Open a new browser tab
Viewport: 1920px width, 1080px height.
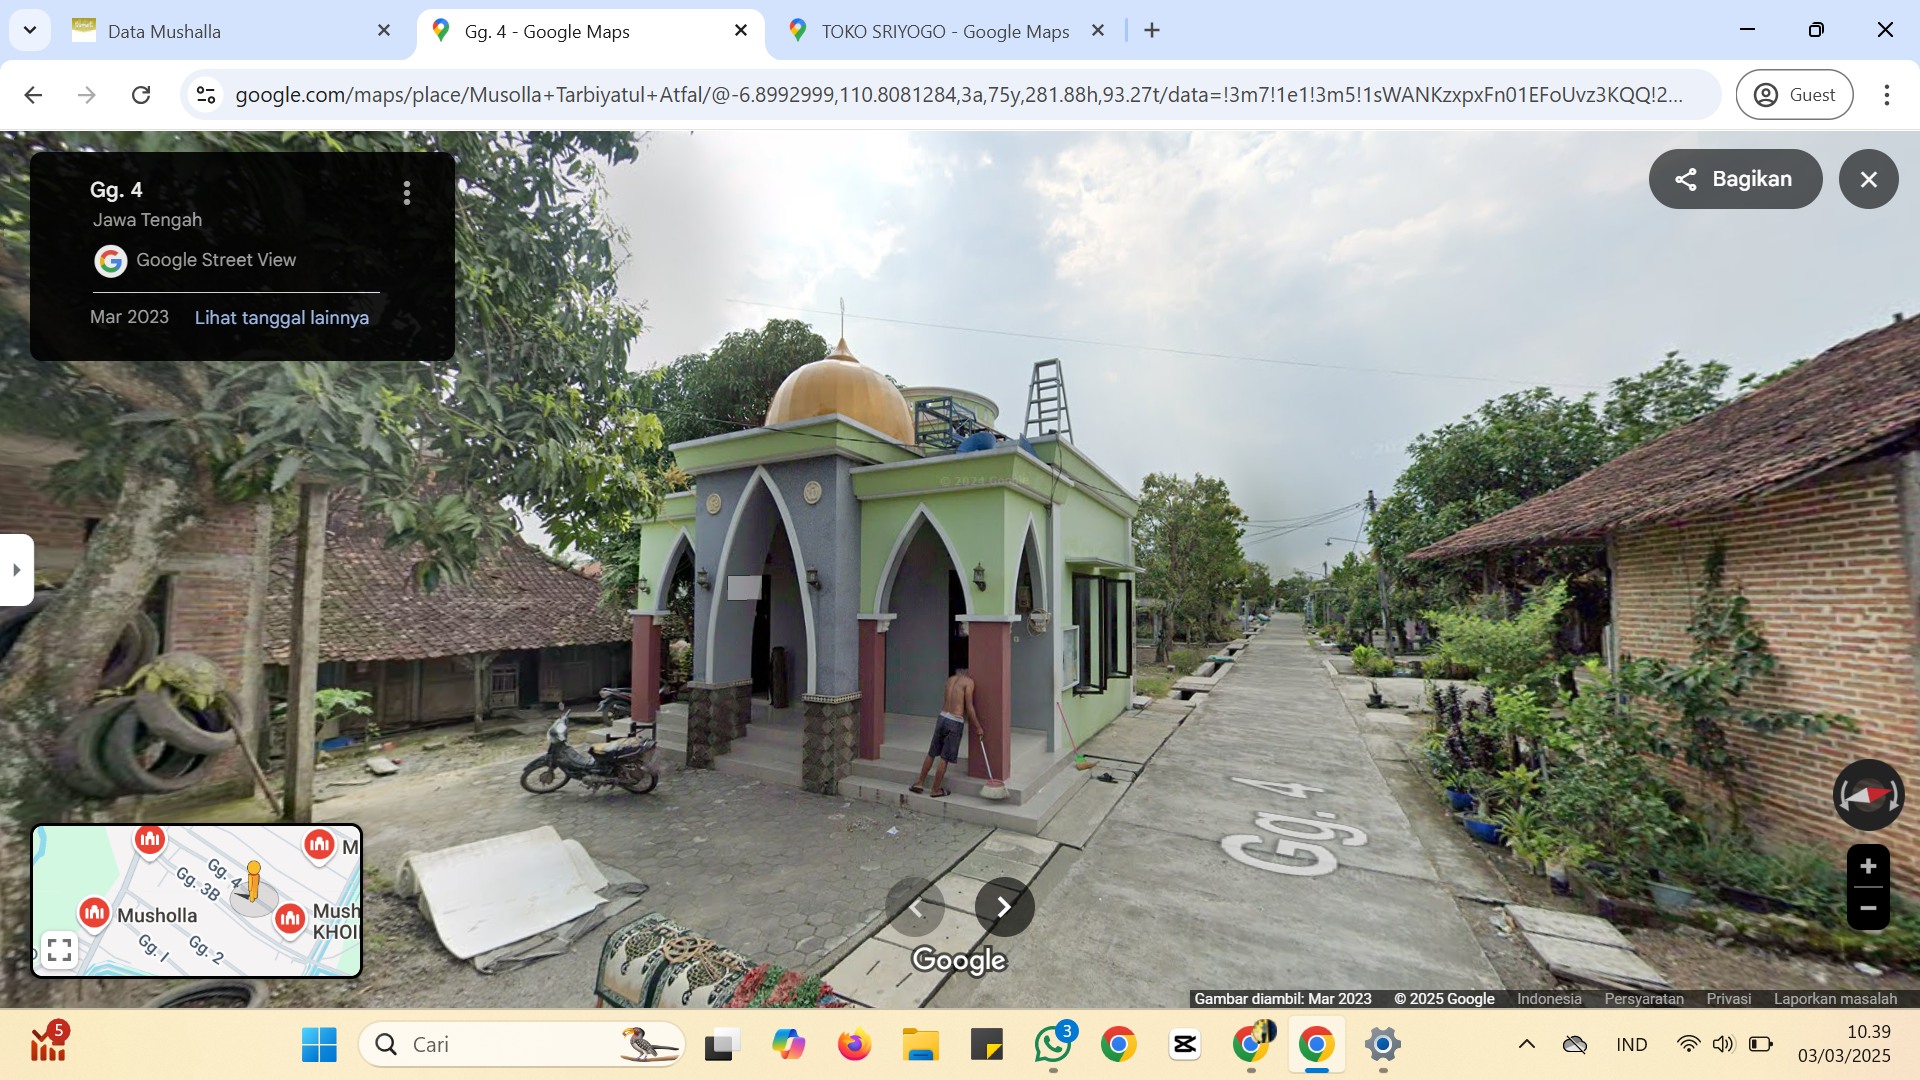1152,31
